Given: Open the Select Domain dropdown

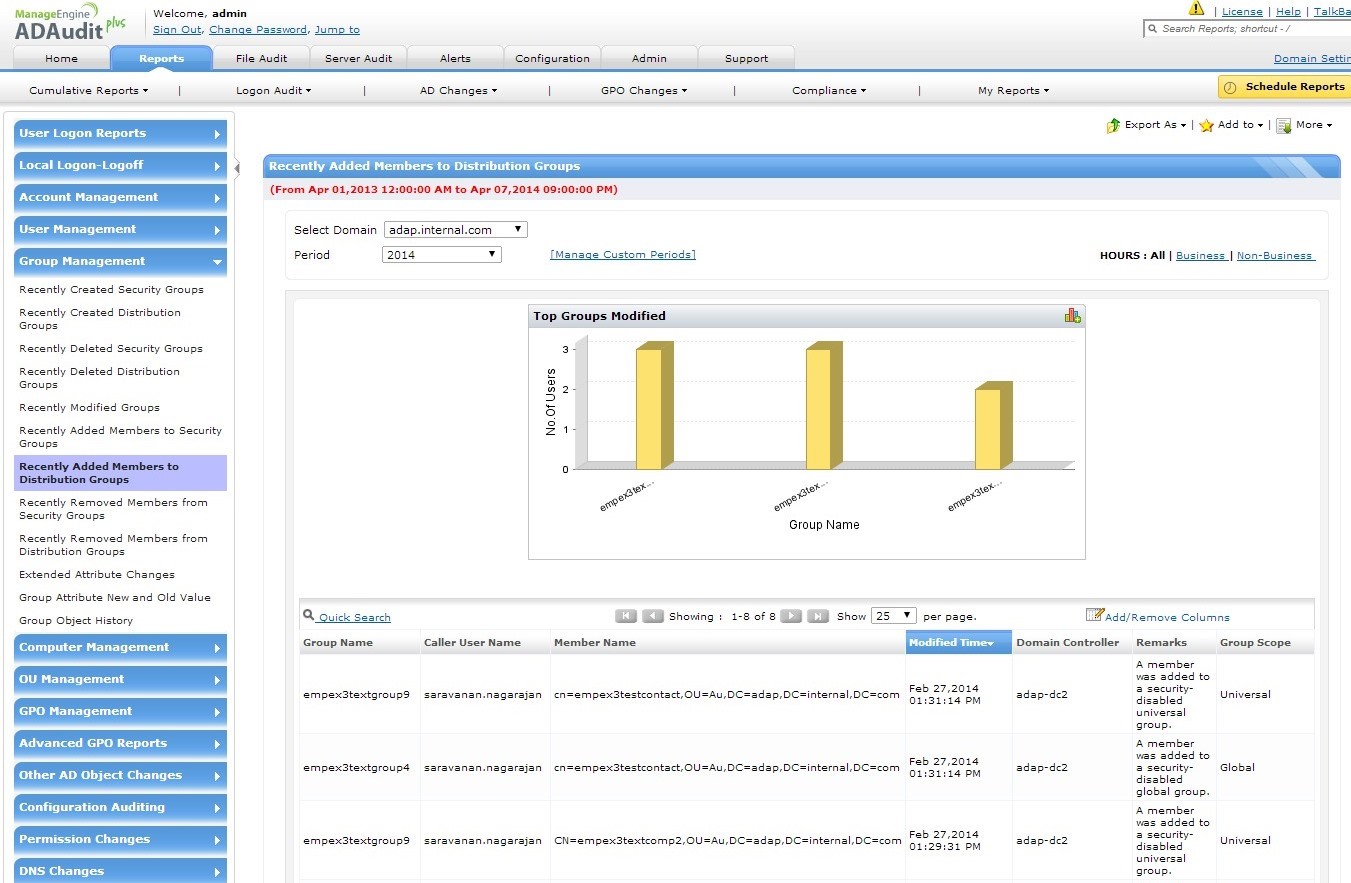Looking at the screenshot, I should [x=455, y=230].
